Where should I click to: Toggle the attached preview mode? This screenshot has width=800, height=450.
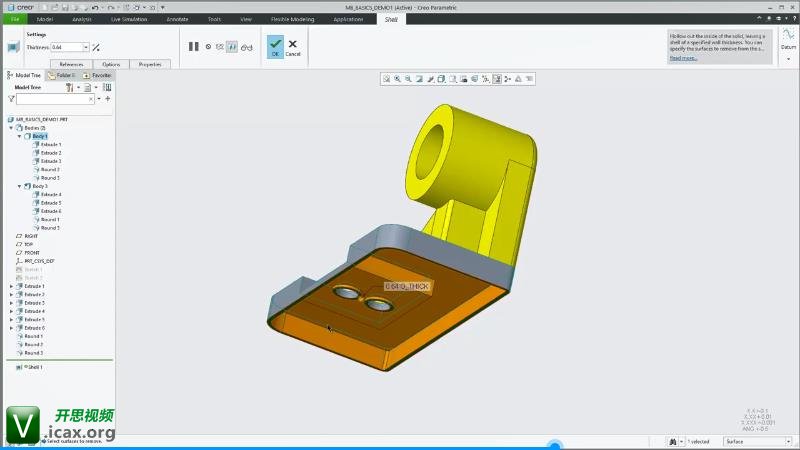click(232, 46)
